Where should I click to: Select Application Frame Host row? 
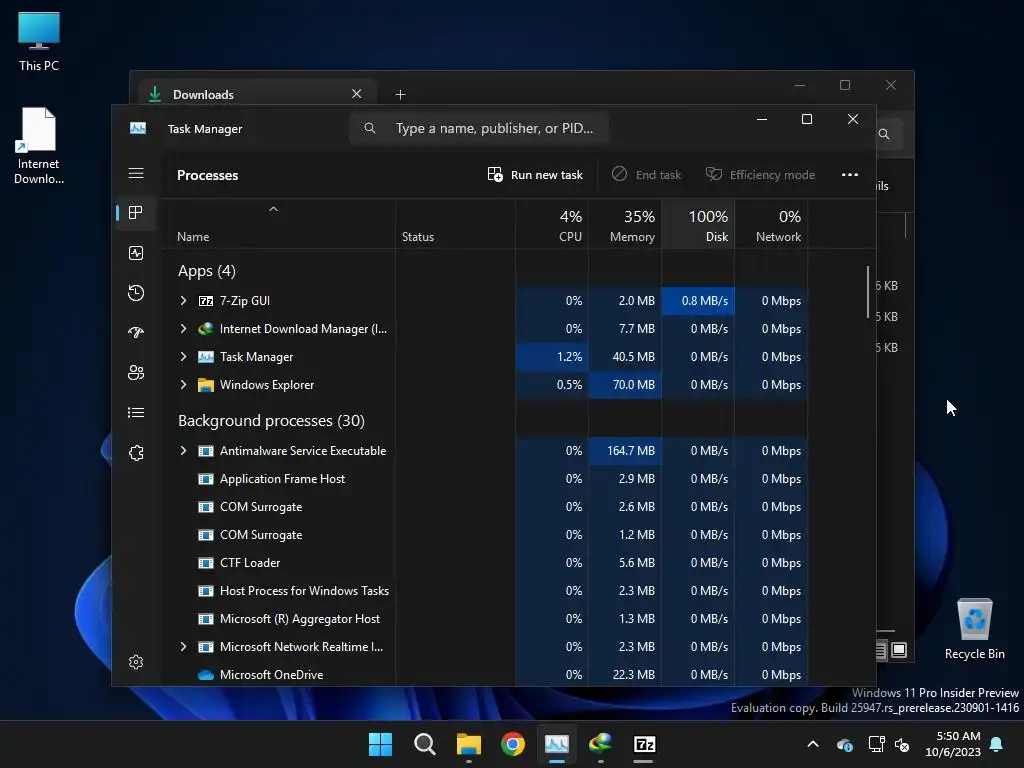click(485, 479)
